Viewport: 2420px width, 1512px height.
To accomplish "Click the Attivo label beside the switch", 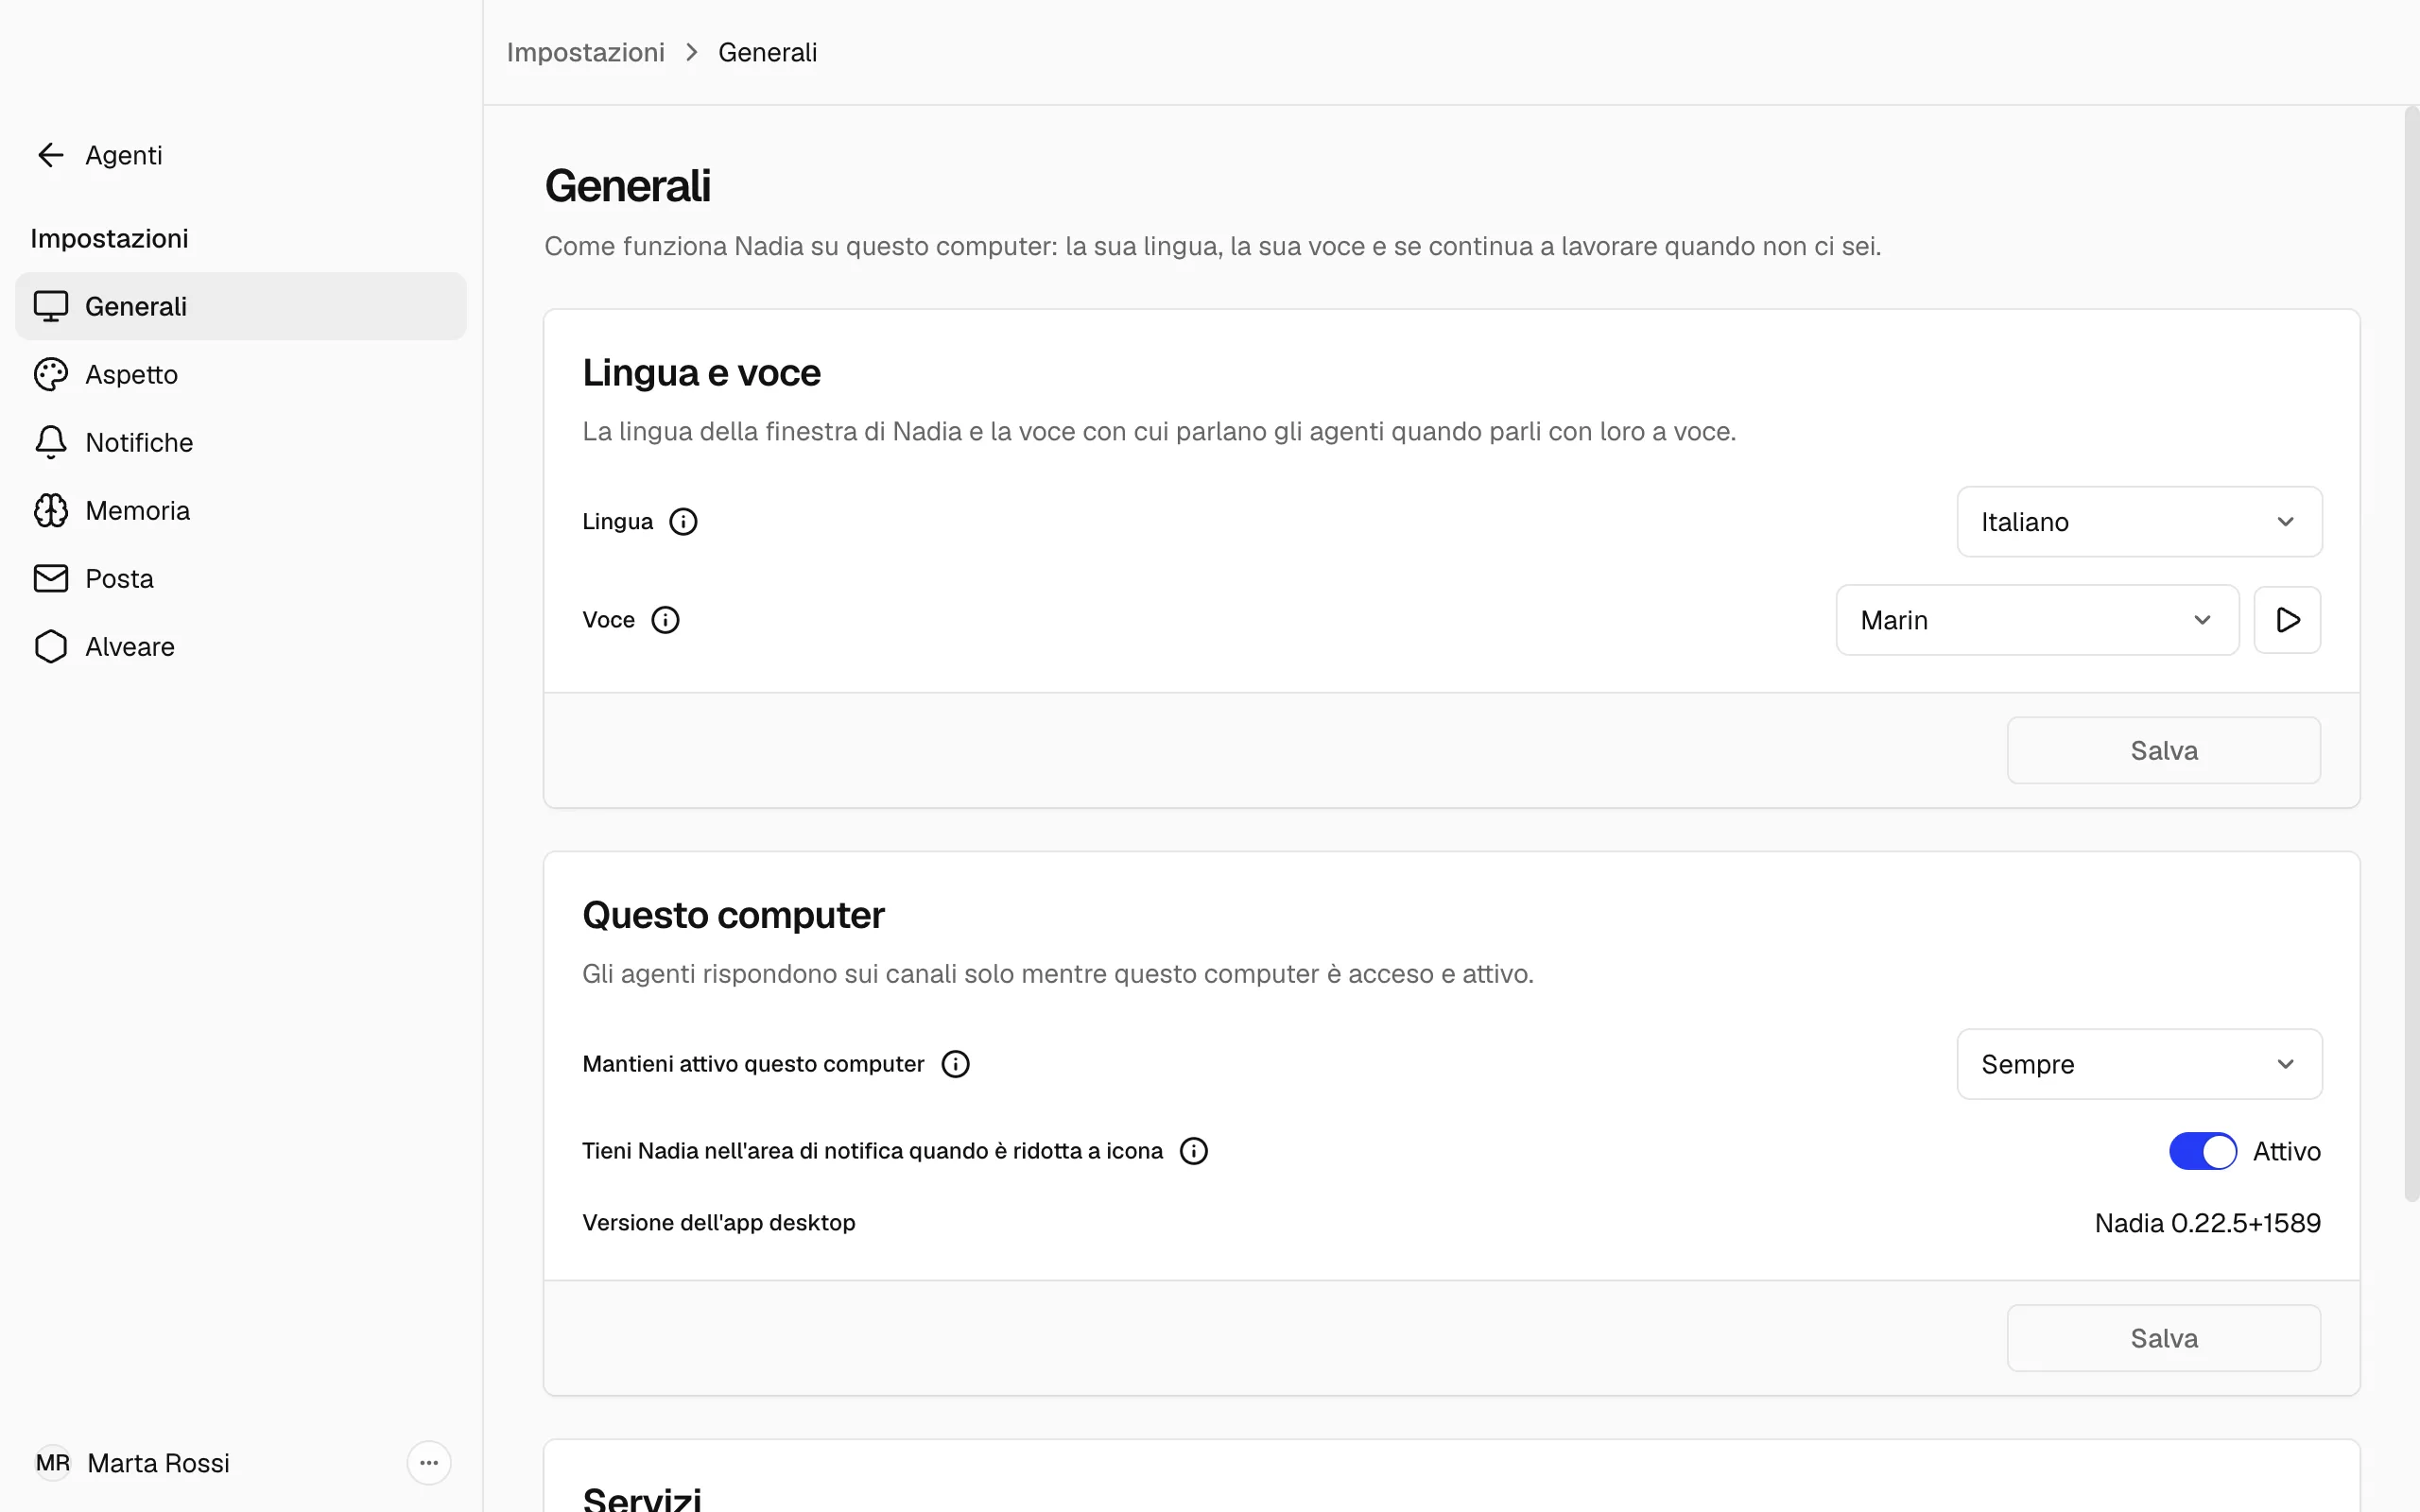I will point(2286,1151).
